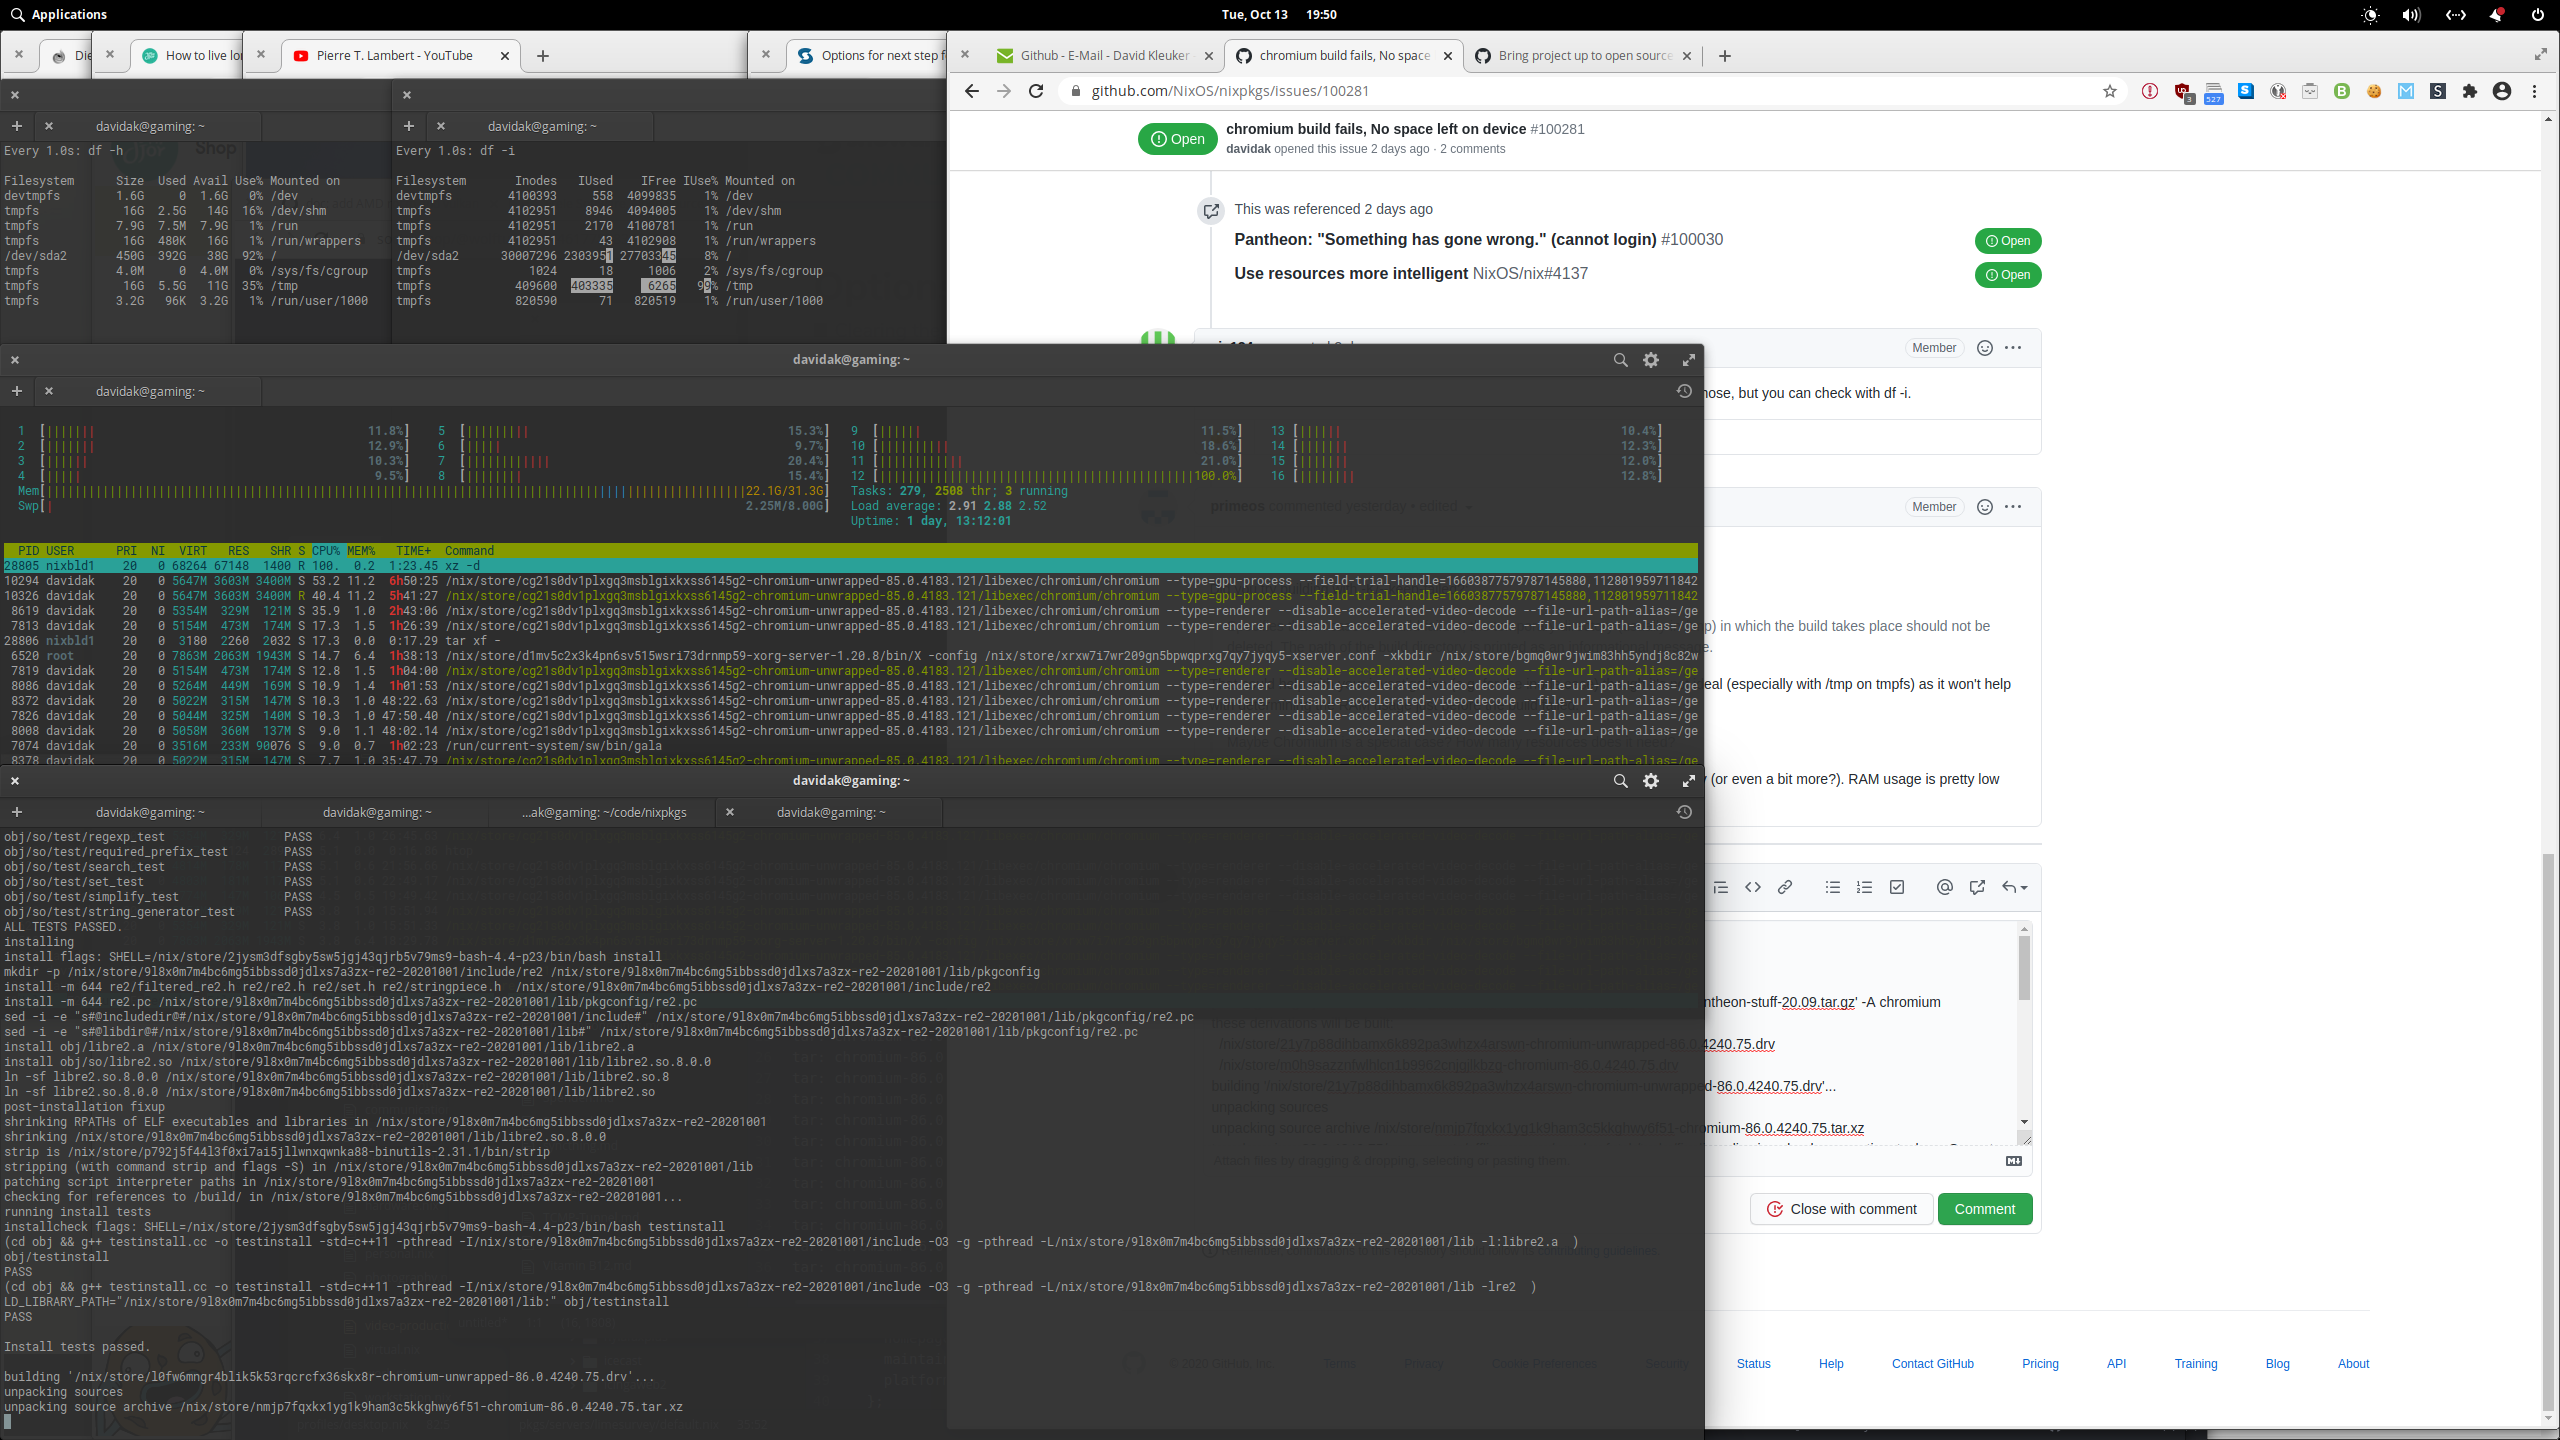Add a numbered list to the comment
The width and height of the screenshot is (2560, 1440).
[x=1865, y=887]
